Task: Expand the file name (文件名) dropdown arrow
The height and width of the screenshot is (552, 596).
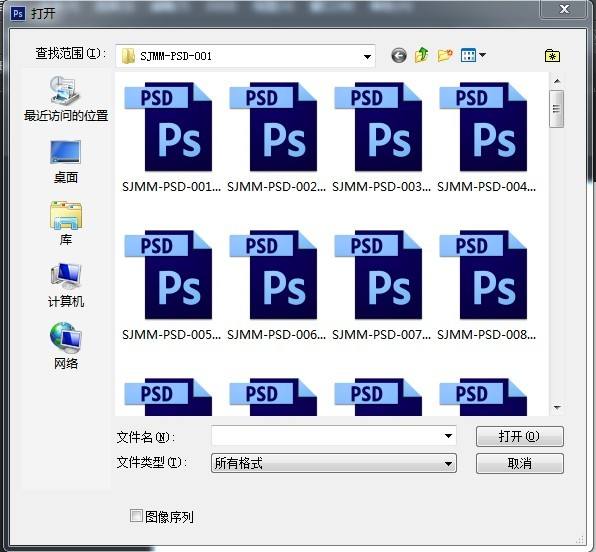Action: [x=449, y=436]
